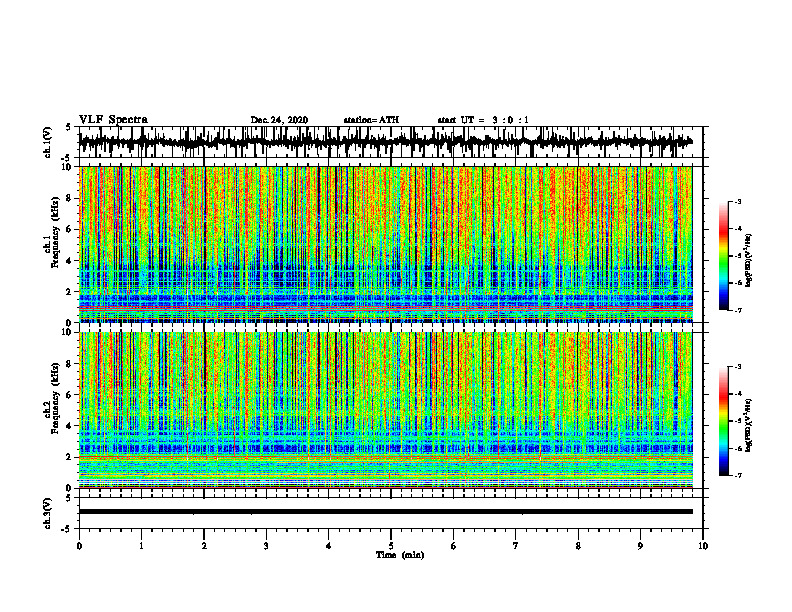Click the 'ch.1(V)' waveform axis label

point(47,143)
